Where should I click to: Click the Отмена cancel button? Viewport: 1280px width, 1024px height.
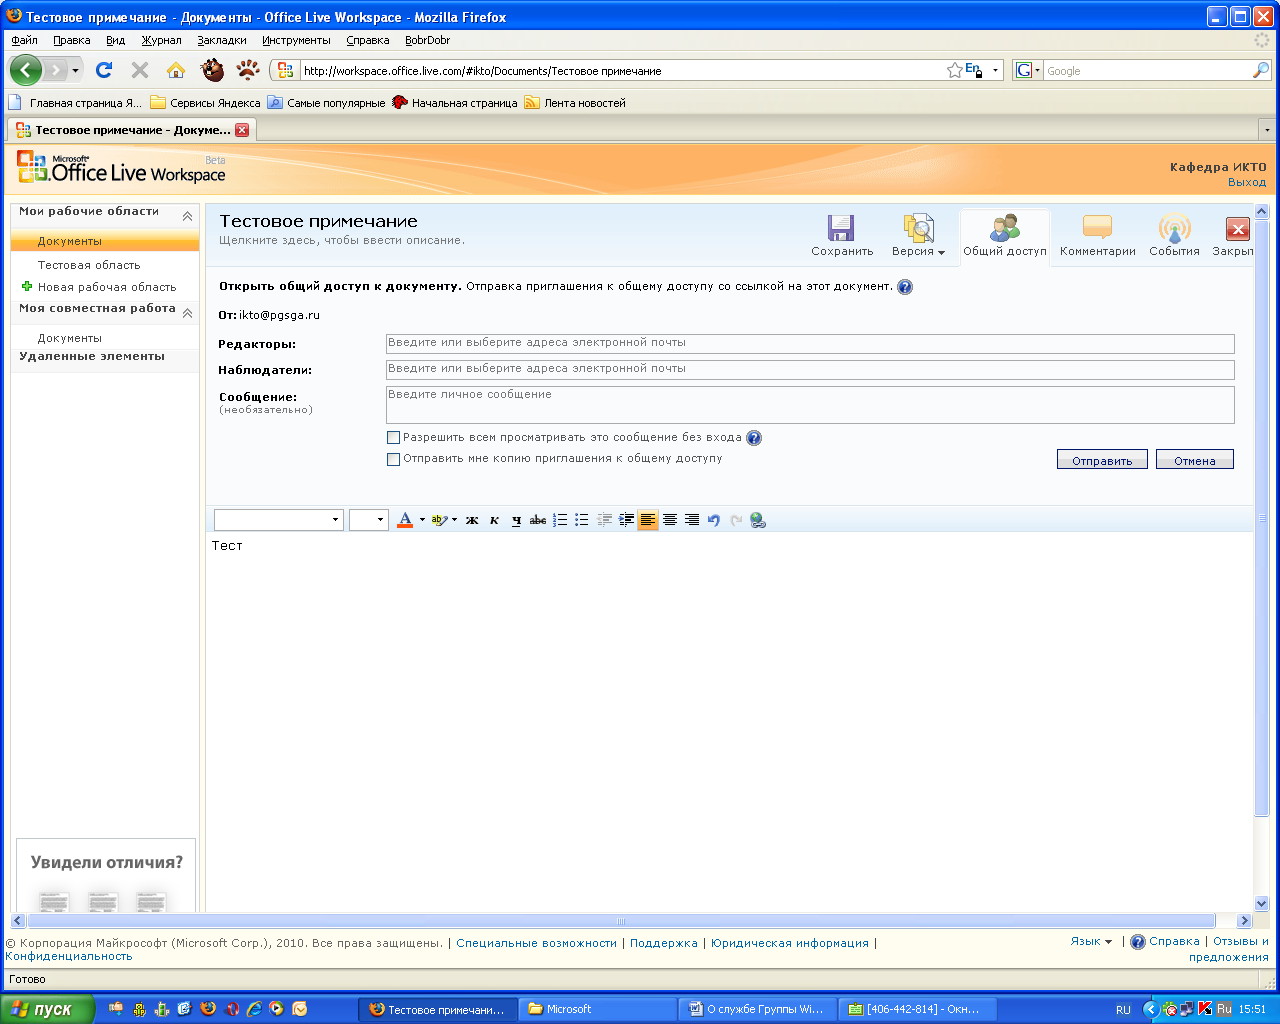click(1195, 459)
